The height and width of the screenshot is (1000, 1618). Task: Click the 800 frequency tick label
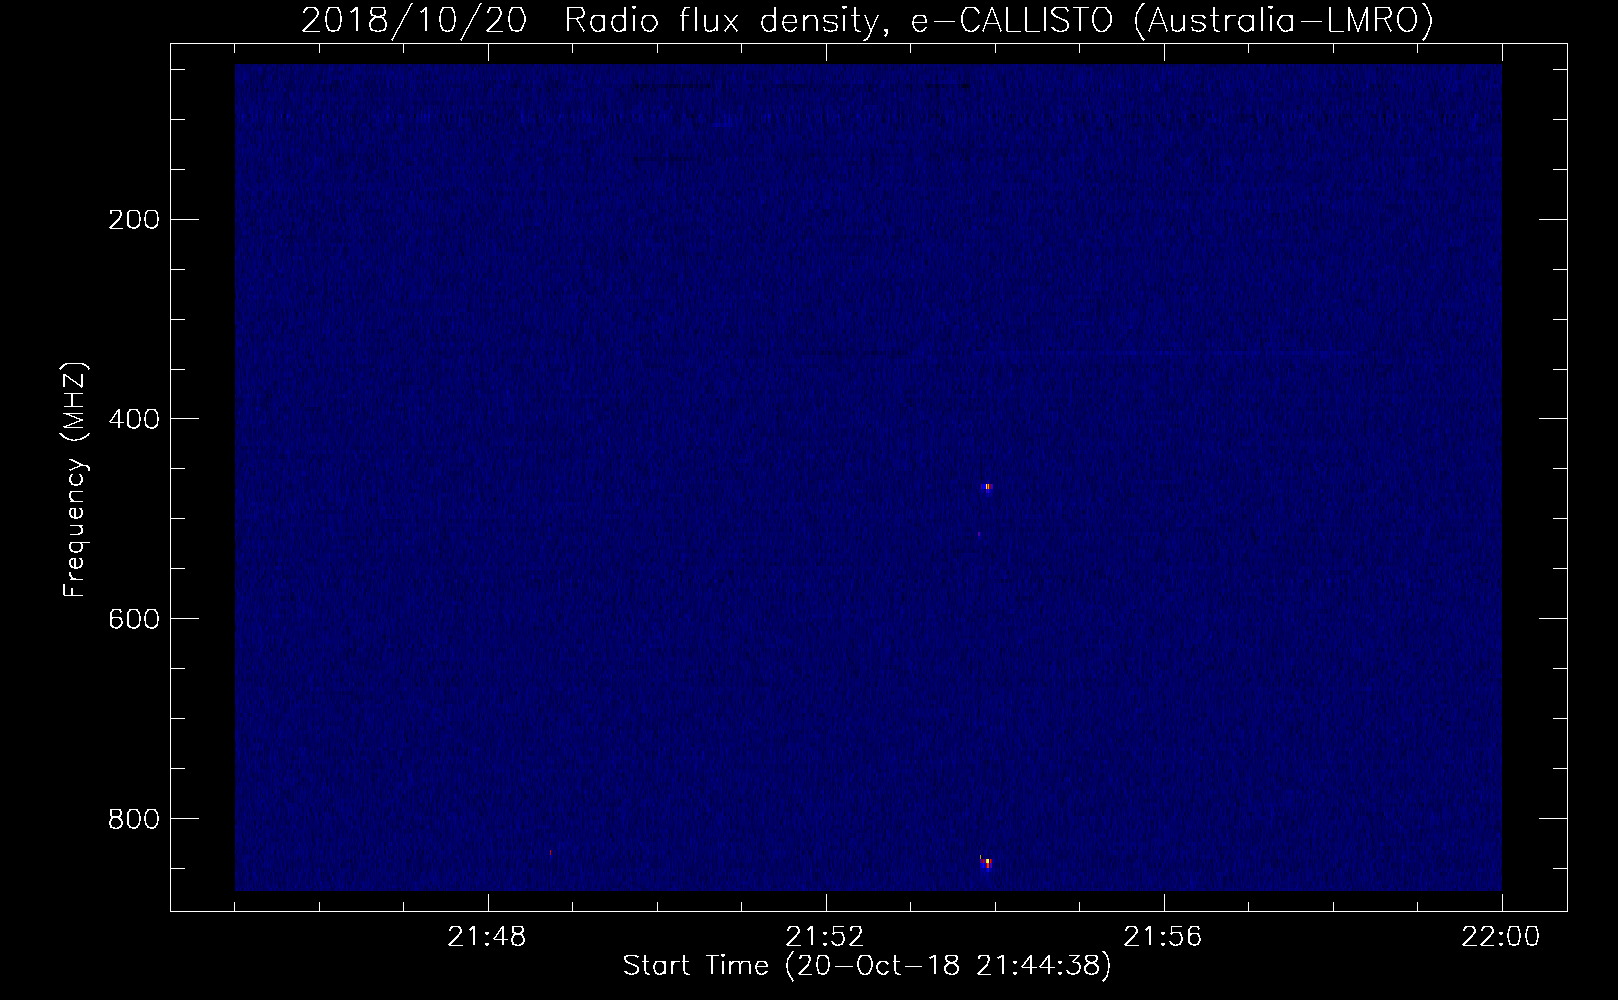click(x=134, y=819)
